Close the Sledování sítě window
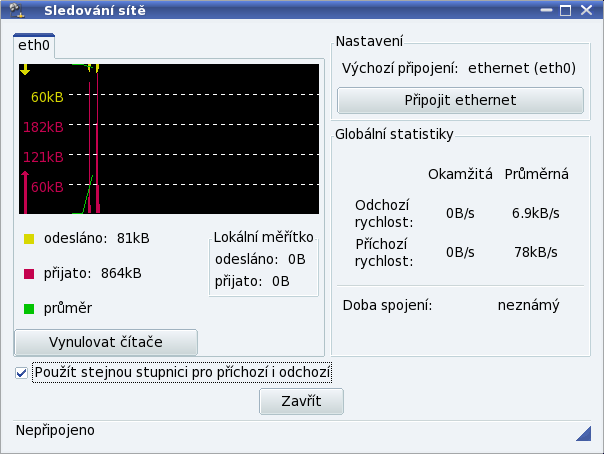The width and height of the screenshot is (604, 454). coord(586,10)
